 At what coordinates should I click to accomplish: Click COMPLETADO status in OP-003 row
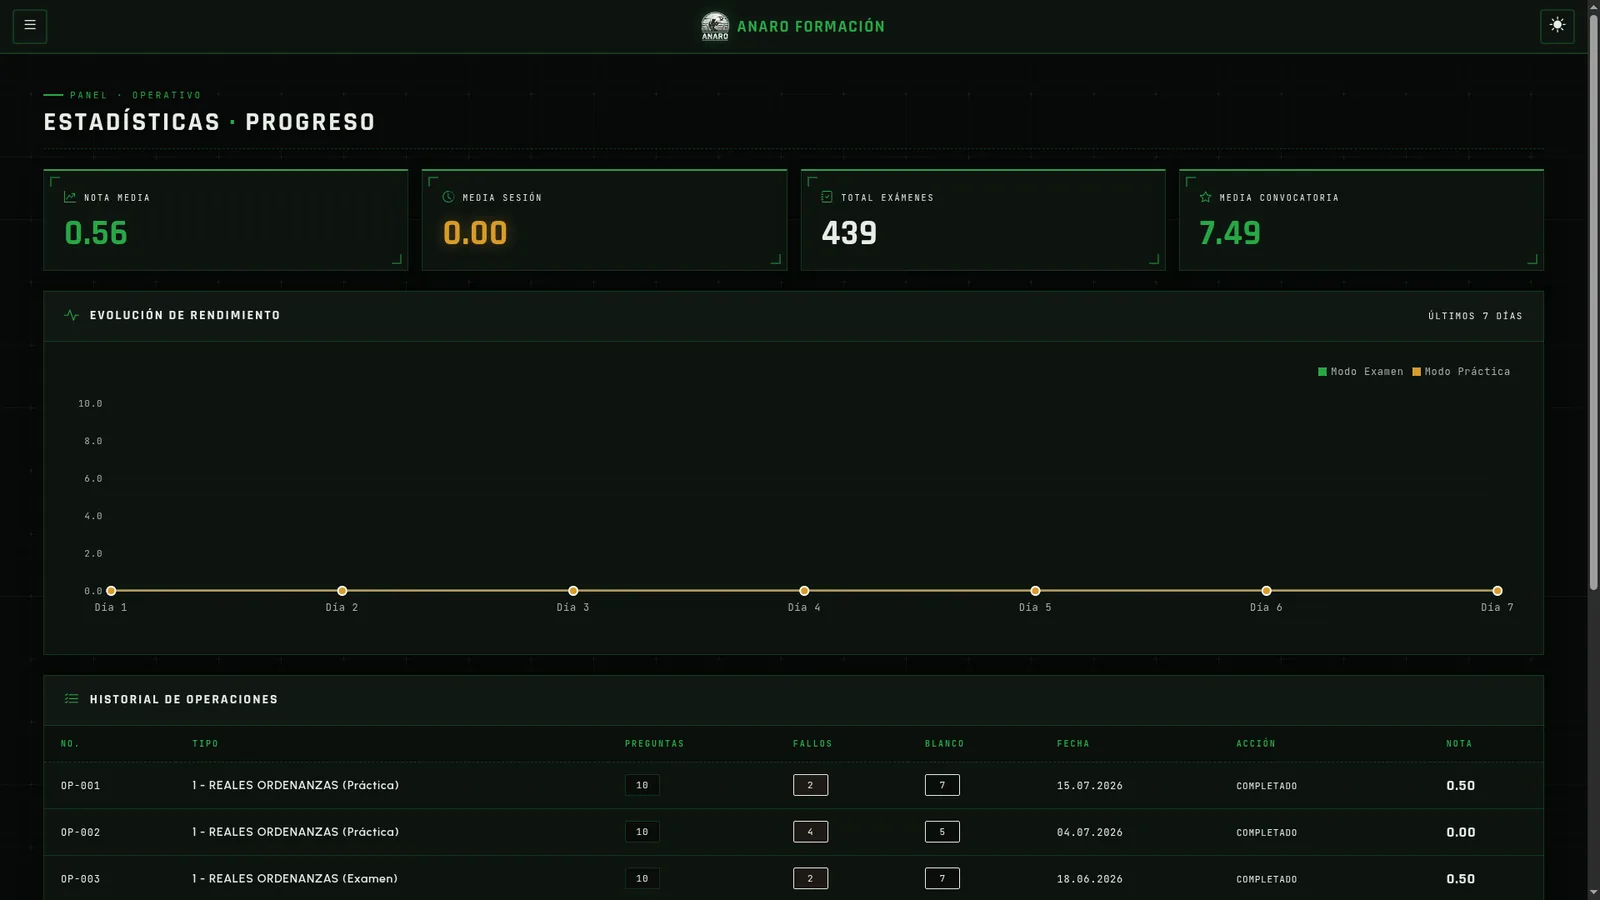(1267, 880)
